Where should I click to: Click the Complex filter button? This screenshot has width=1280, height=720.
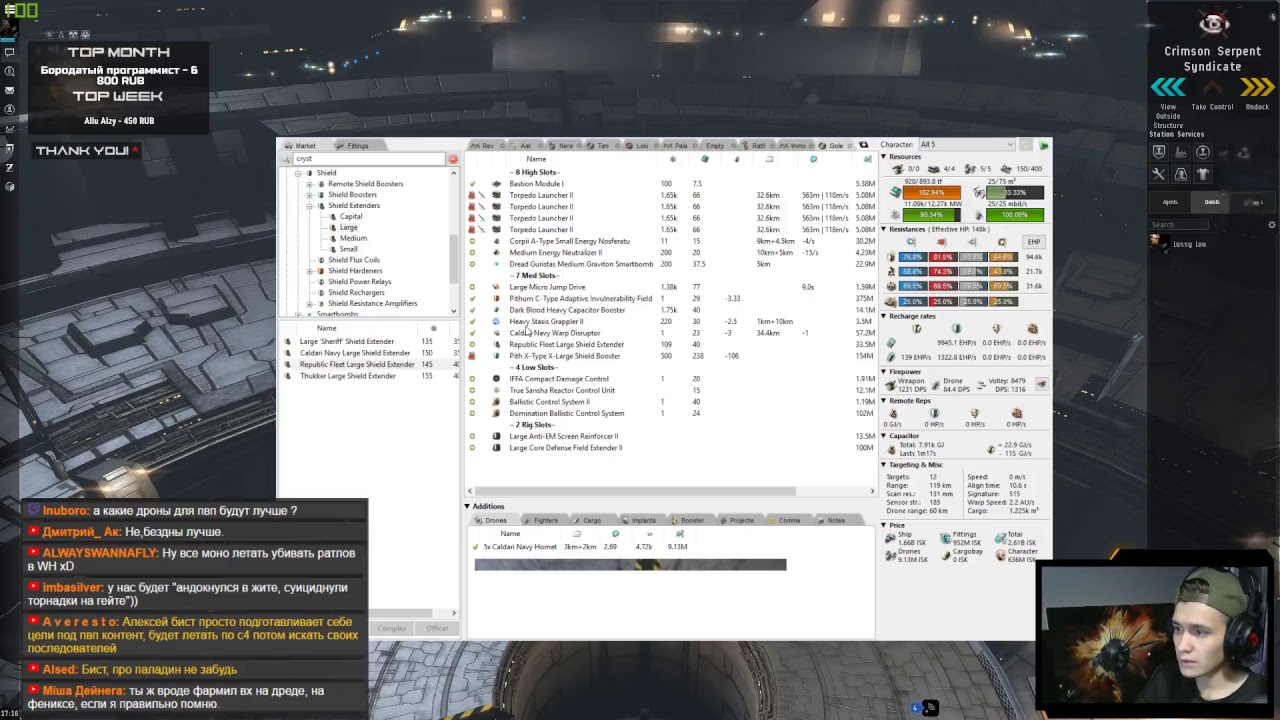click(x=391, y=628)
